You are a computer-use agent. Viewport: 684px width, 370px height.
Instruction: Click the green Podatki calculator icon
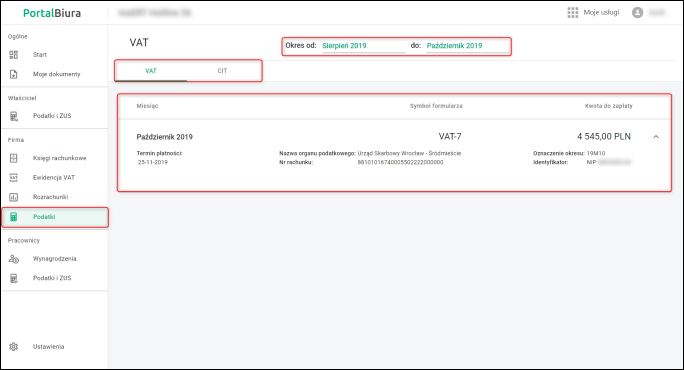[x=14, y=217]
